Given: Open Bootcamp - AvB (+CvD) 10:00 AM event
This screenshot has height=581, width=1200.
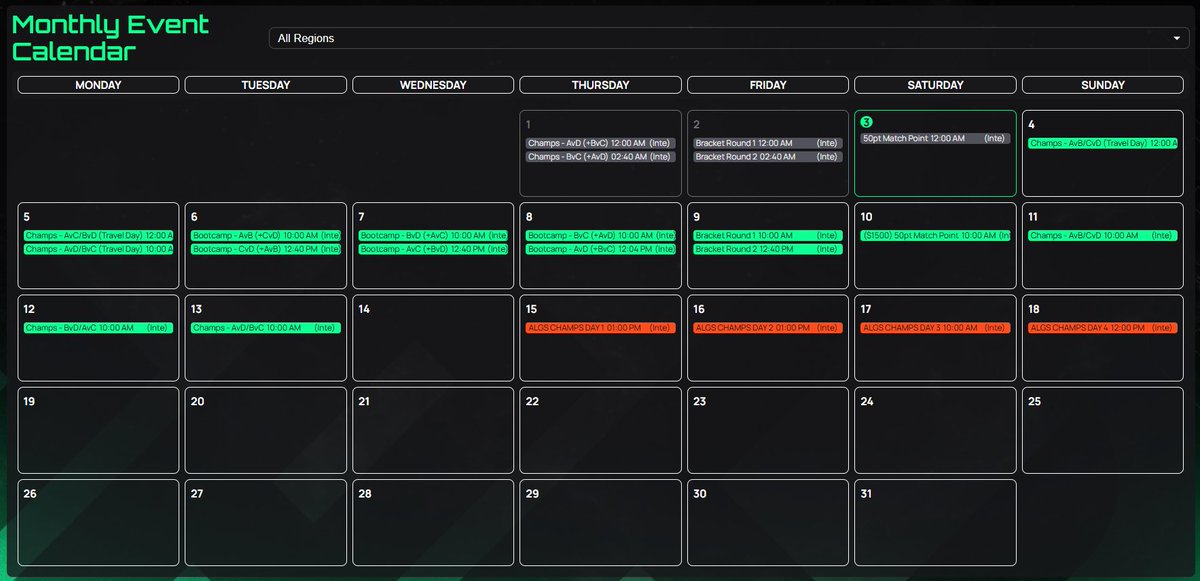Looking at the screenshot, I should pos(266,235).
